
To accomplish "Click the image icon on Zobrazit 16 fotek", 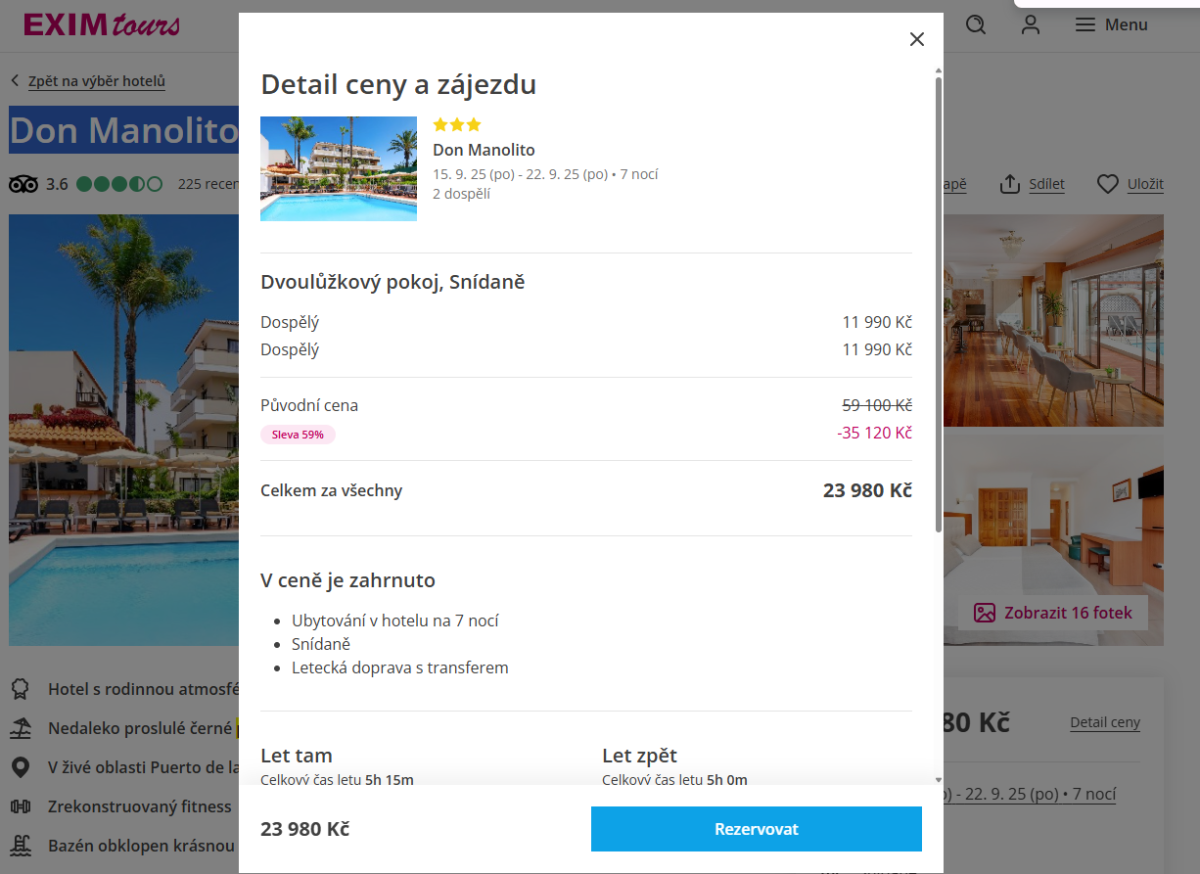I will coord(985,613).
